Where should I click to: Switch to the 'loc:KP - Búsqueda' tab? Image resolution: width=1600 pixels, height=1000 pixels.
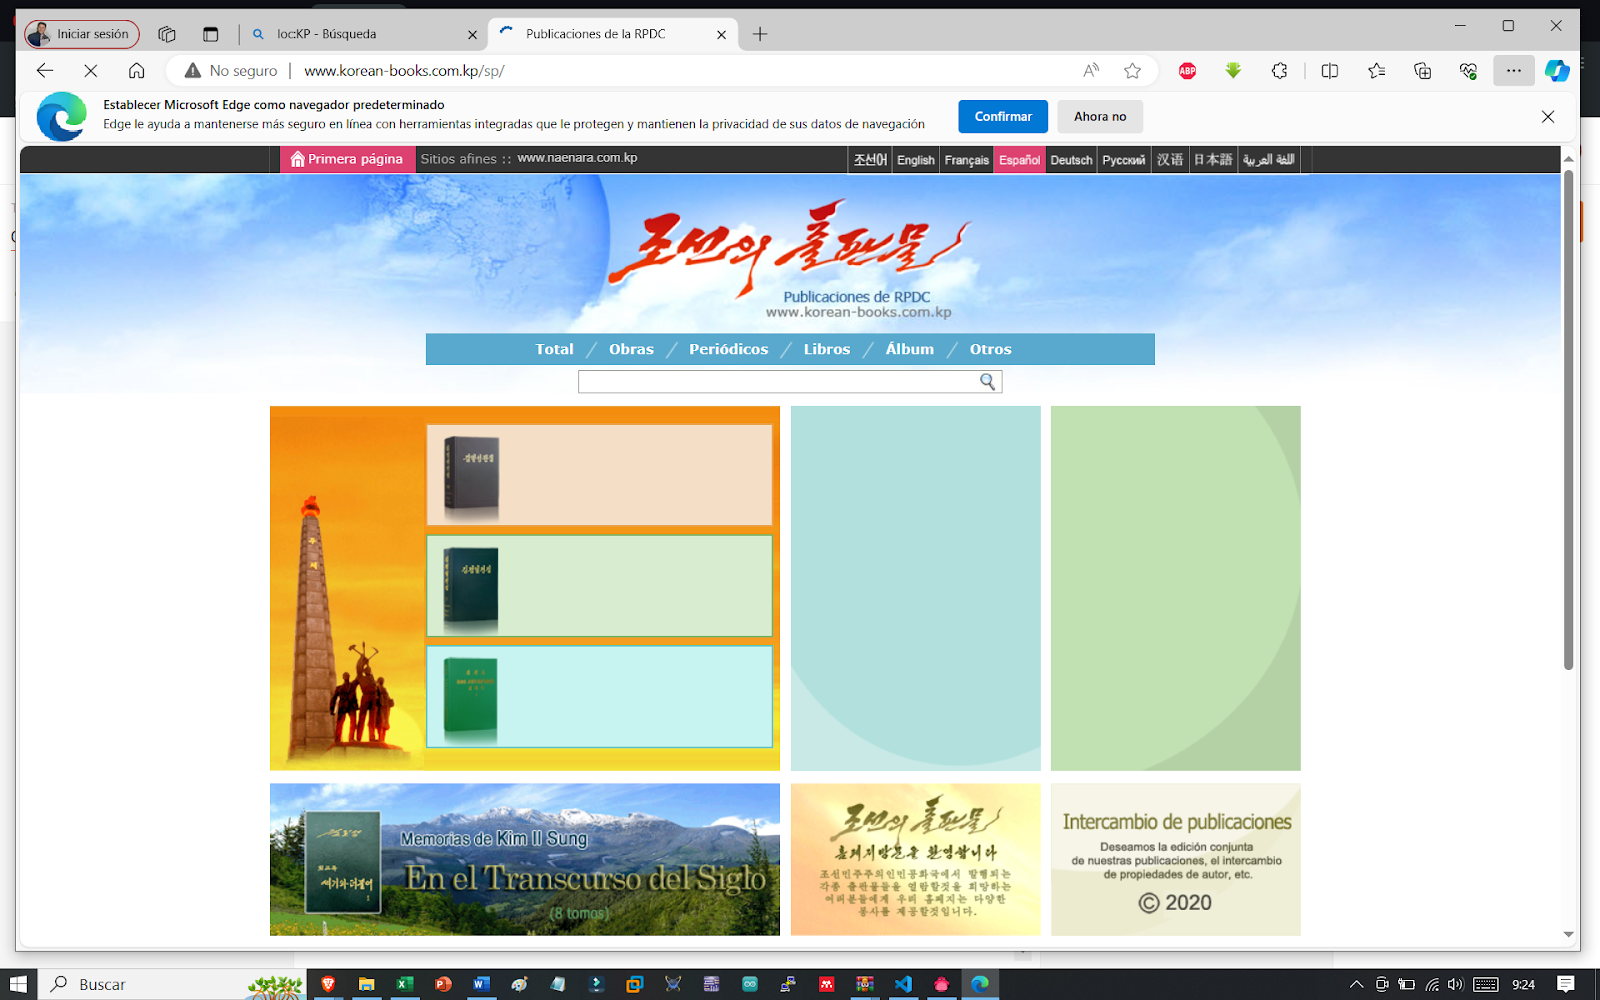[364, 34]
